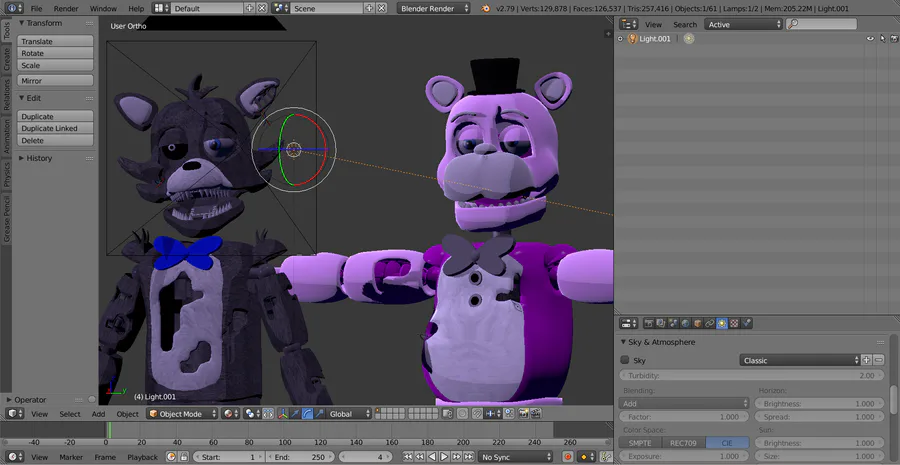This screenshot has height=465, width=900.
Task: Open the File menu
Action: click(x=36, y=9)
